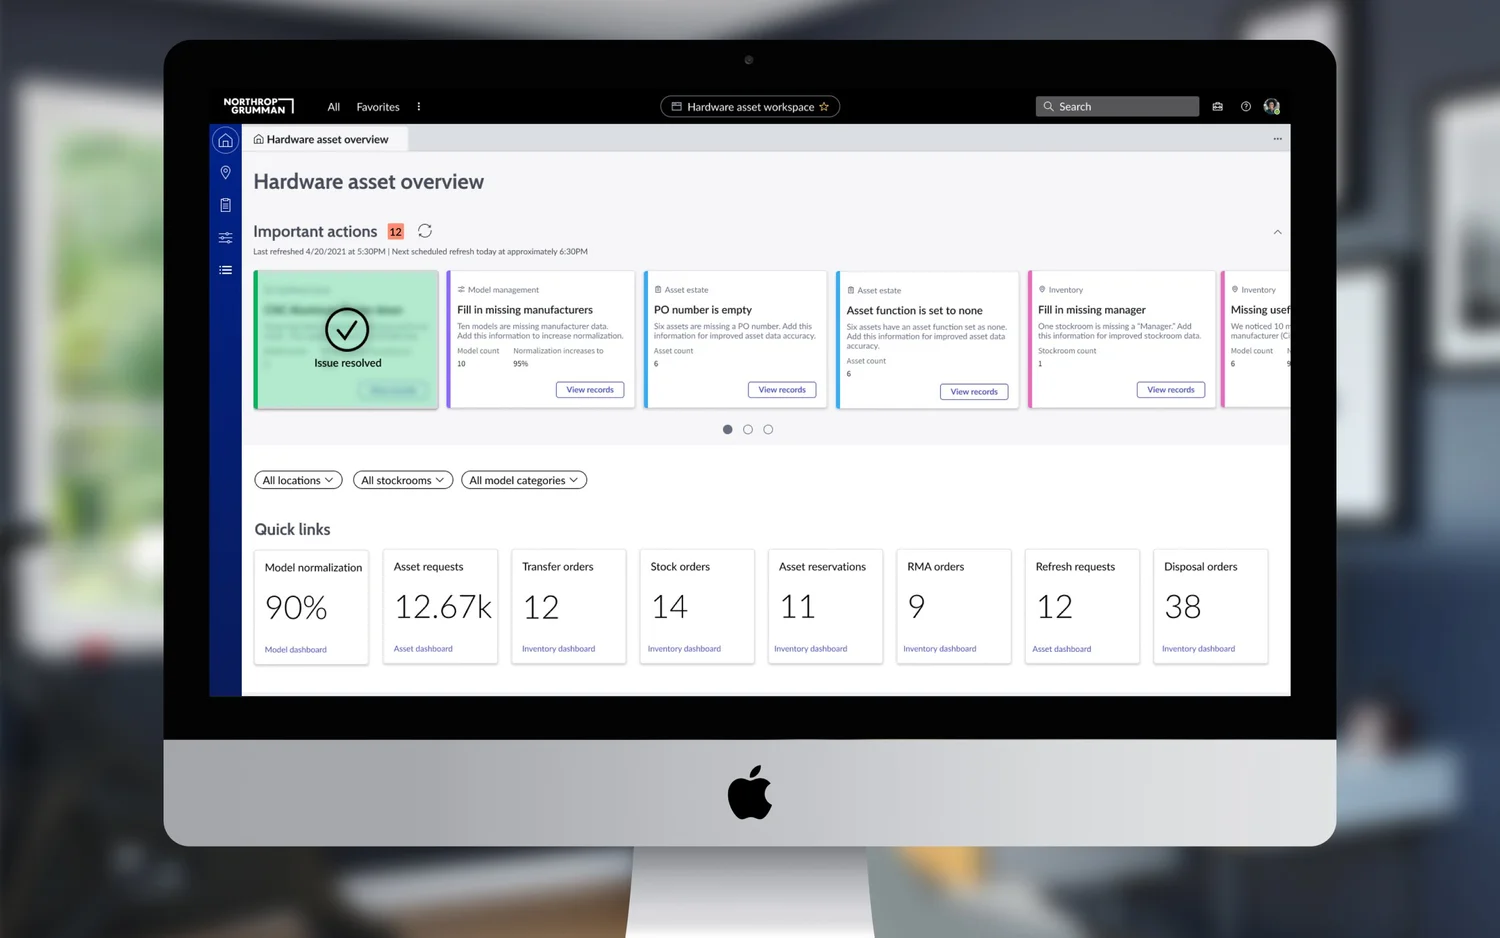
Task: Open the list icon in the sidebar
Action: point(225,270)
